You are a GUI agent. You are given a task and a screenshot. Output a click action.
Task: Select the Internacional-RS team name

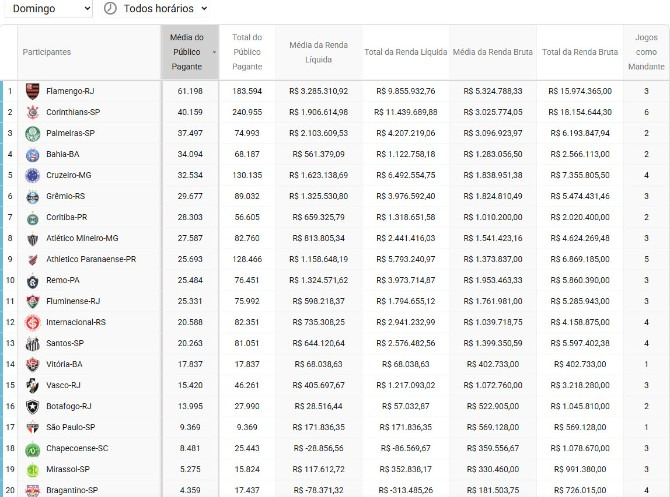click(76, 322)
